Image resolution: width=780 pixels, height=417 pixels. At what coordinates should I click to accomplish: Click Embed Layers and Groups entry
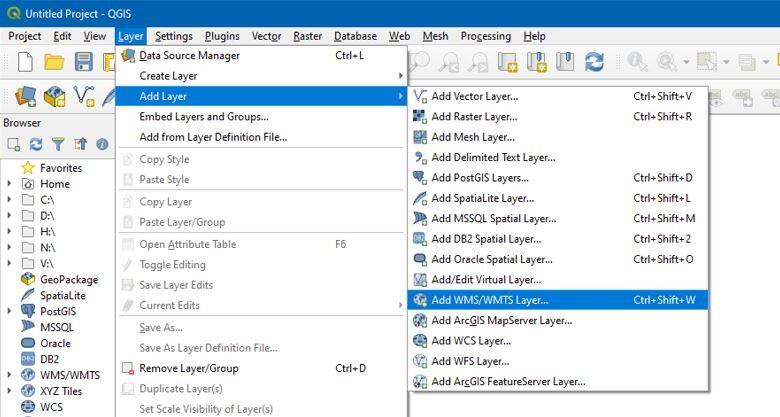(x=262, y=116)
